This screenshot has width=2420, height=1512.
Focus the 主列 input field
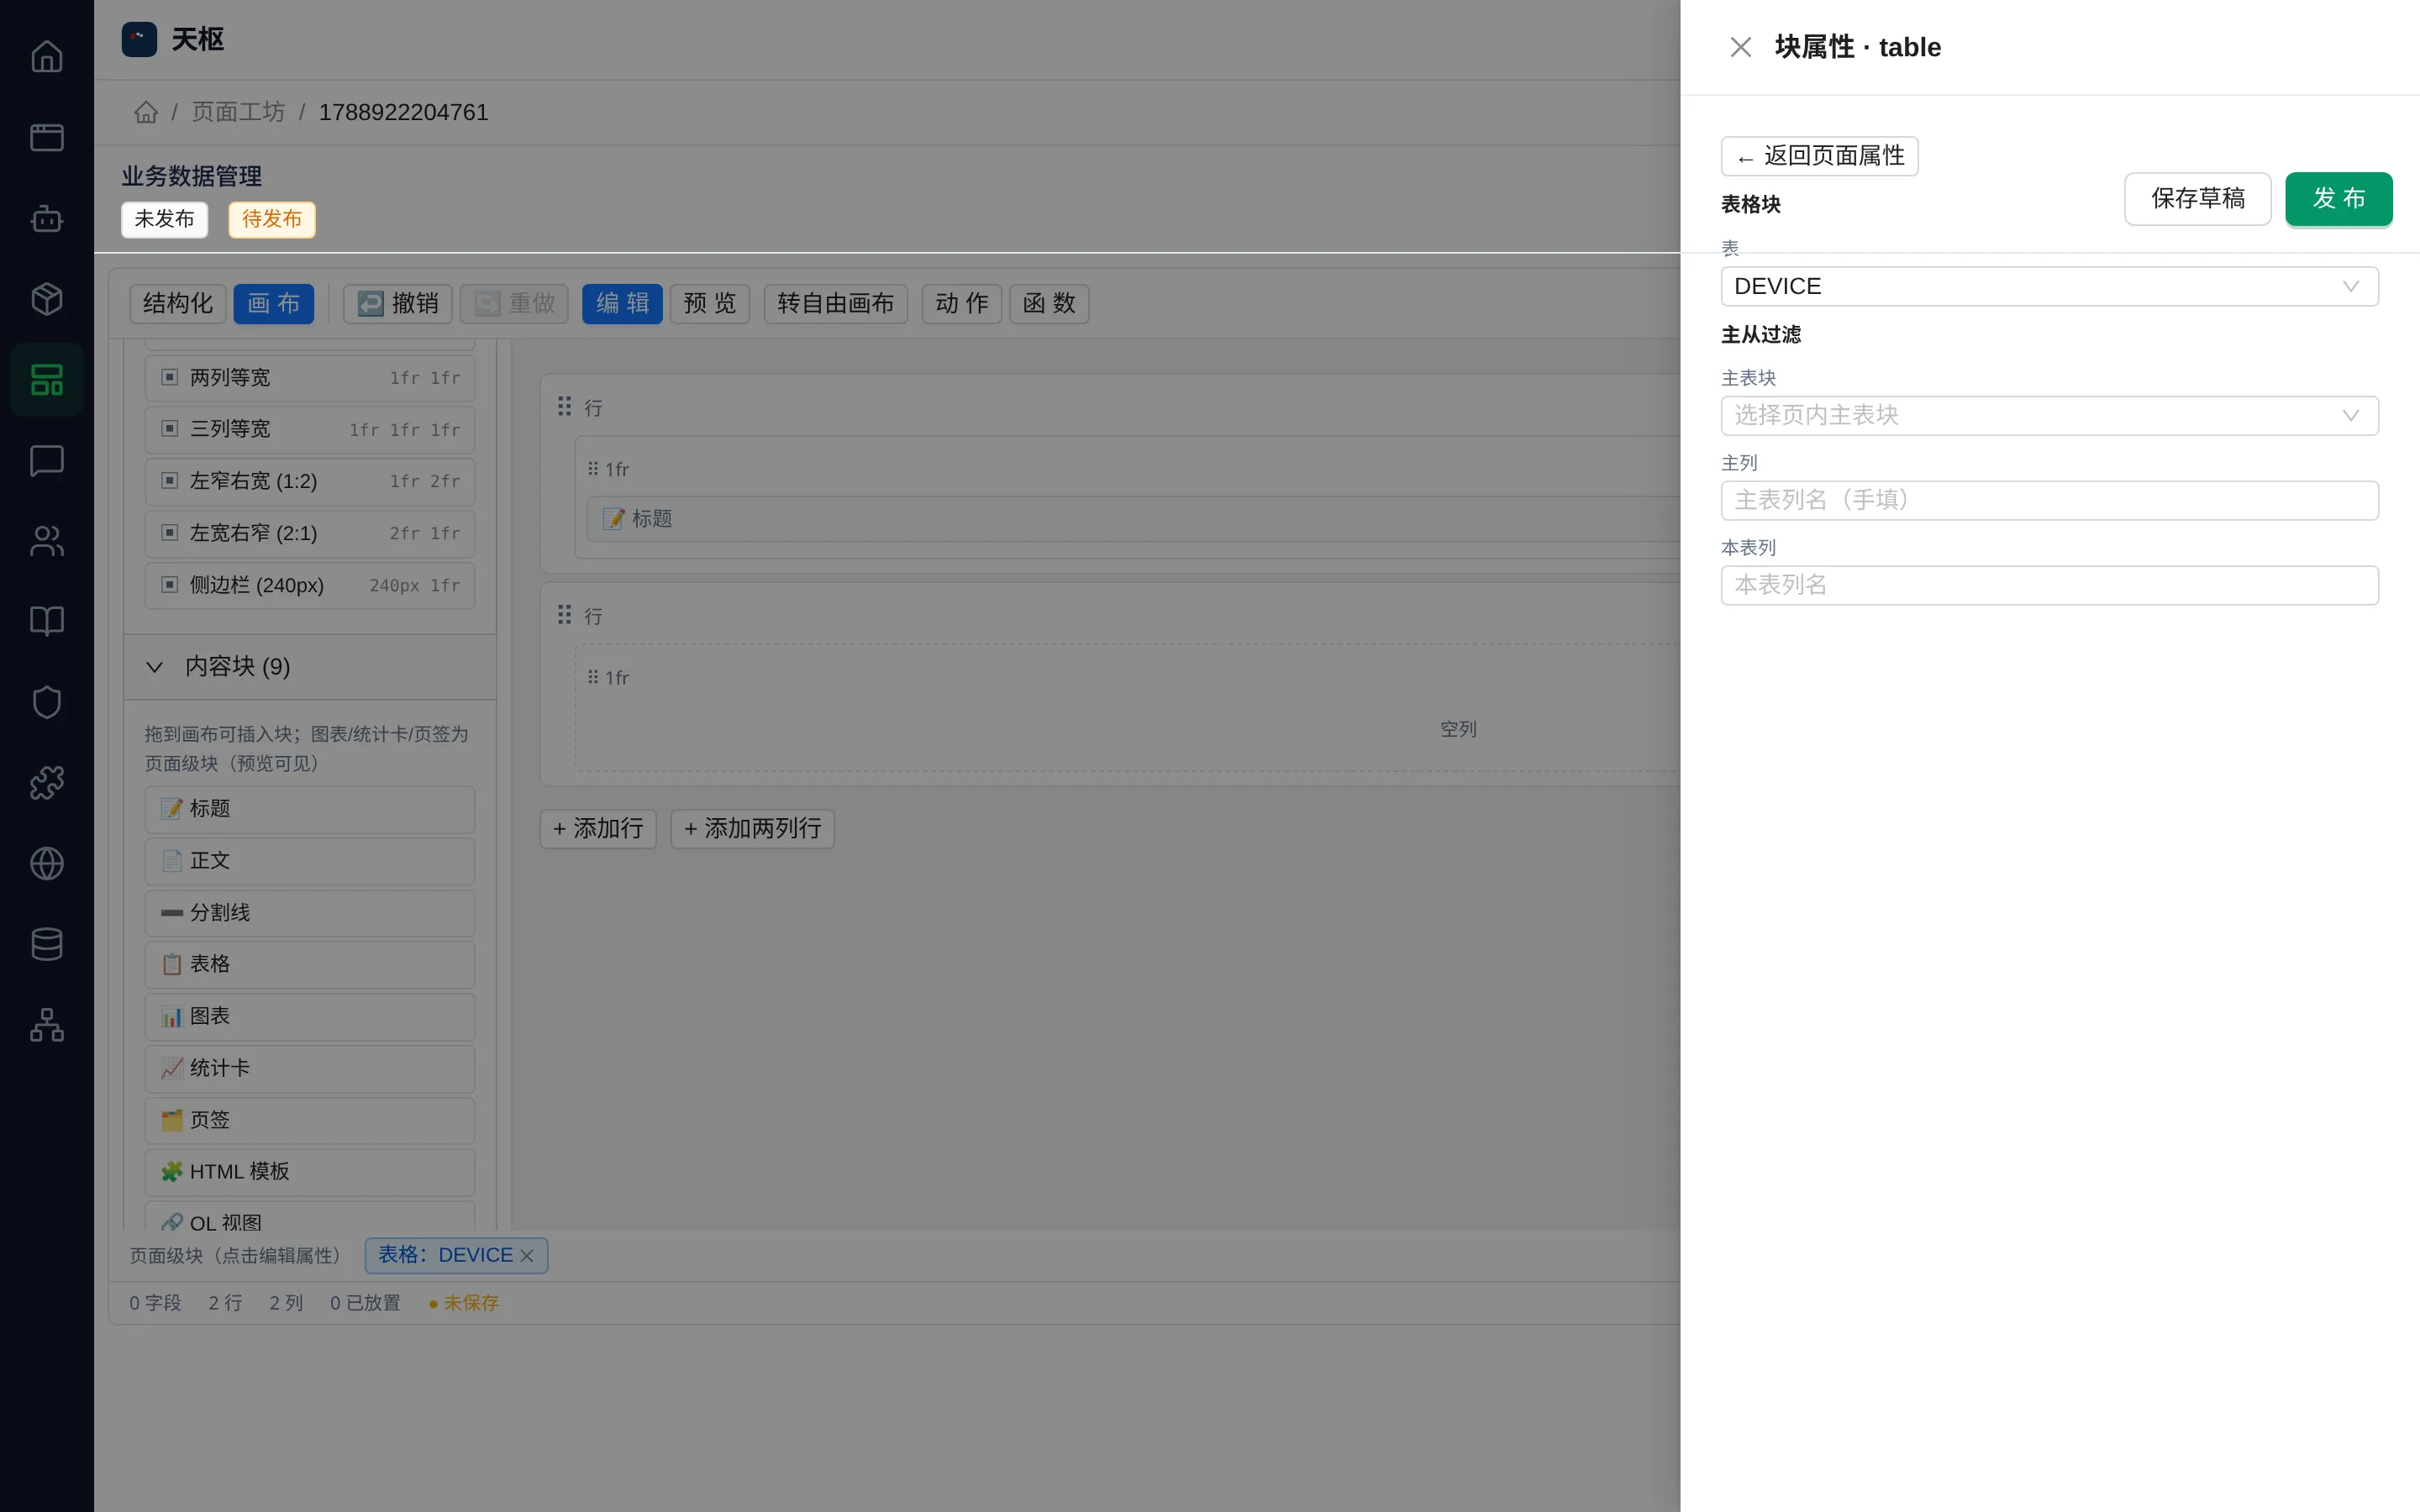click(2049, 500)
